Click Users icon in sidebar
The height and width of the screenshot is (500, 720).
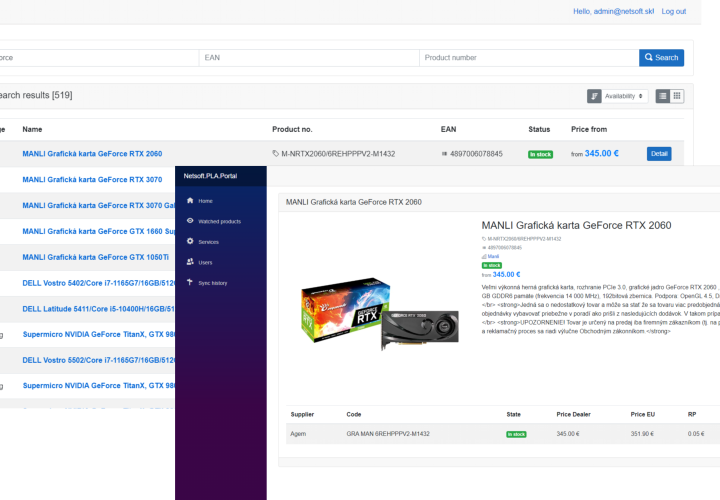[x=190, y=262]
